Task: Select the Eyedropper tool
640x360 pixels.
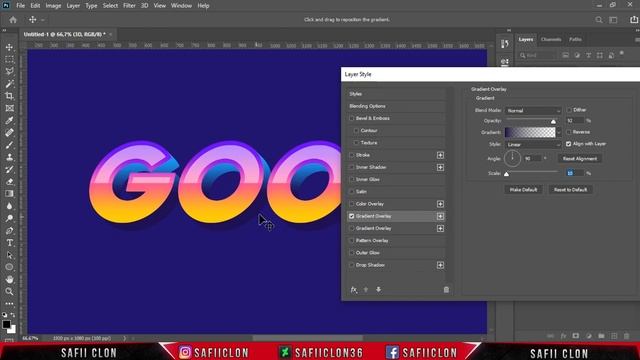Action: (x=9, y=120)
